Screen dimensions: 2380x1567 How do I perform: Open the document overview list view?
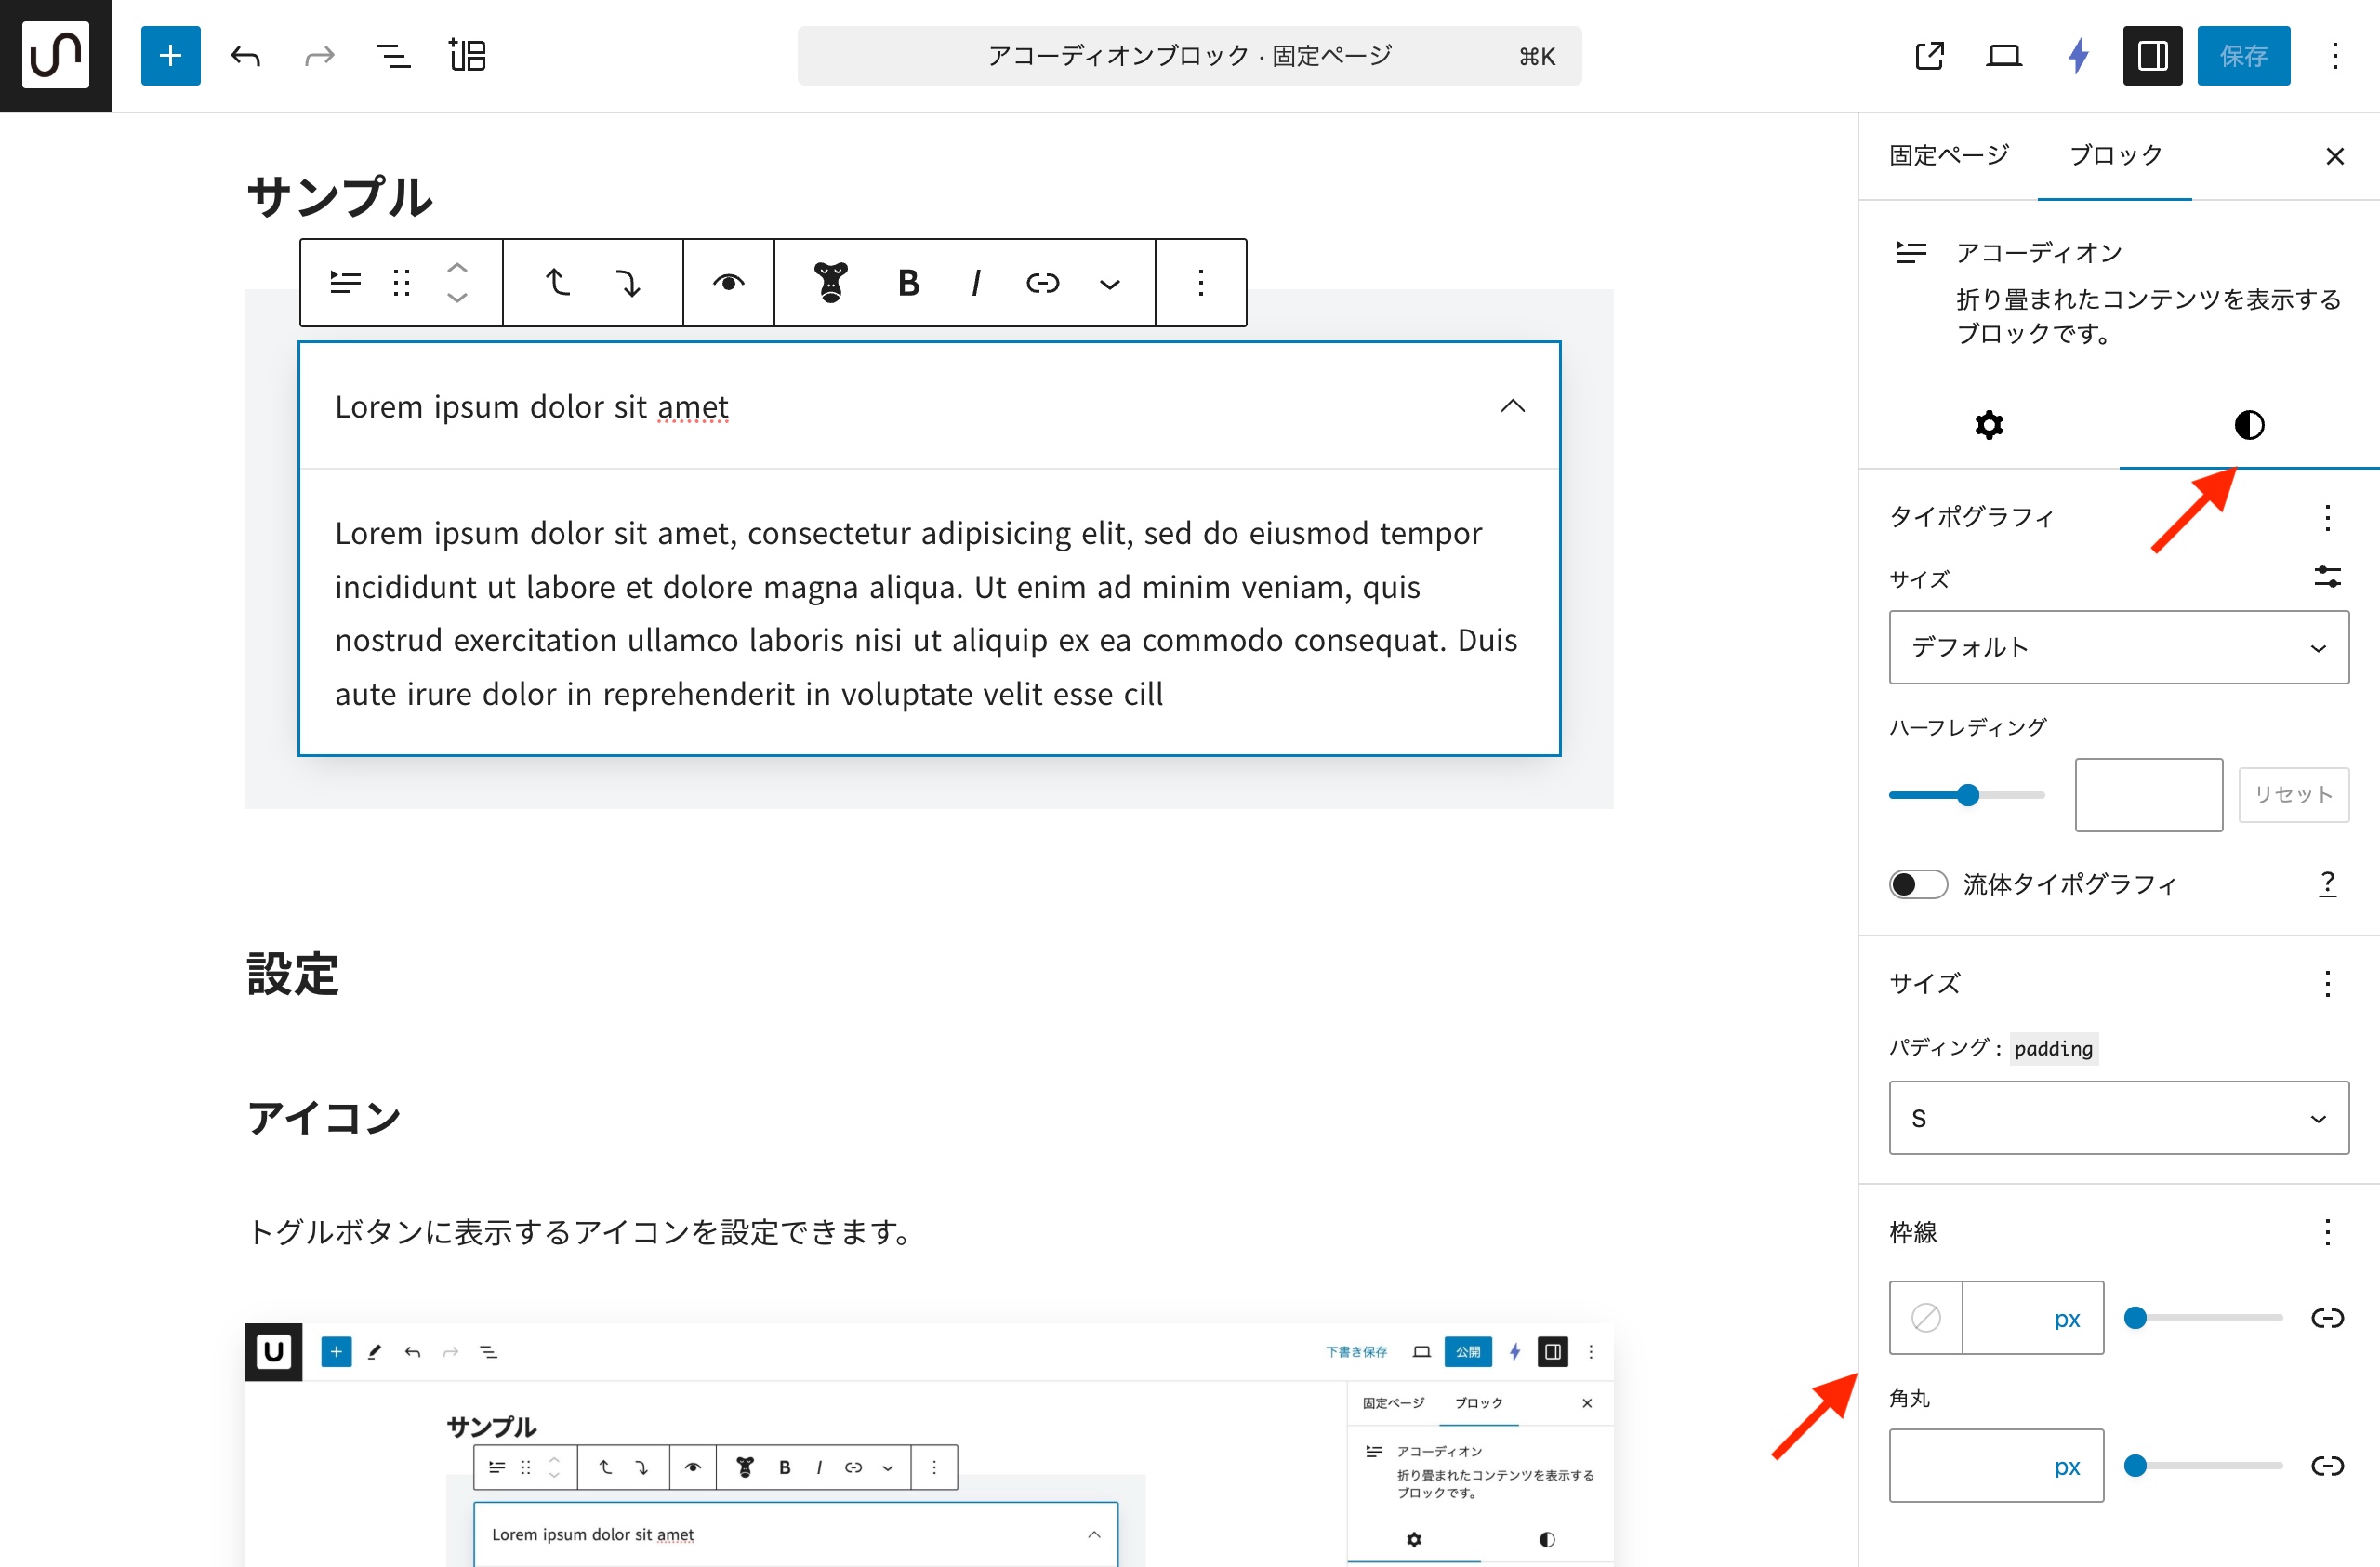[x=393, y=56]
